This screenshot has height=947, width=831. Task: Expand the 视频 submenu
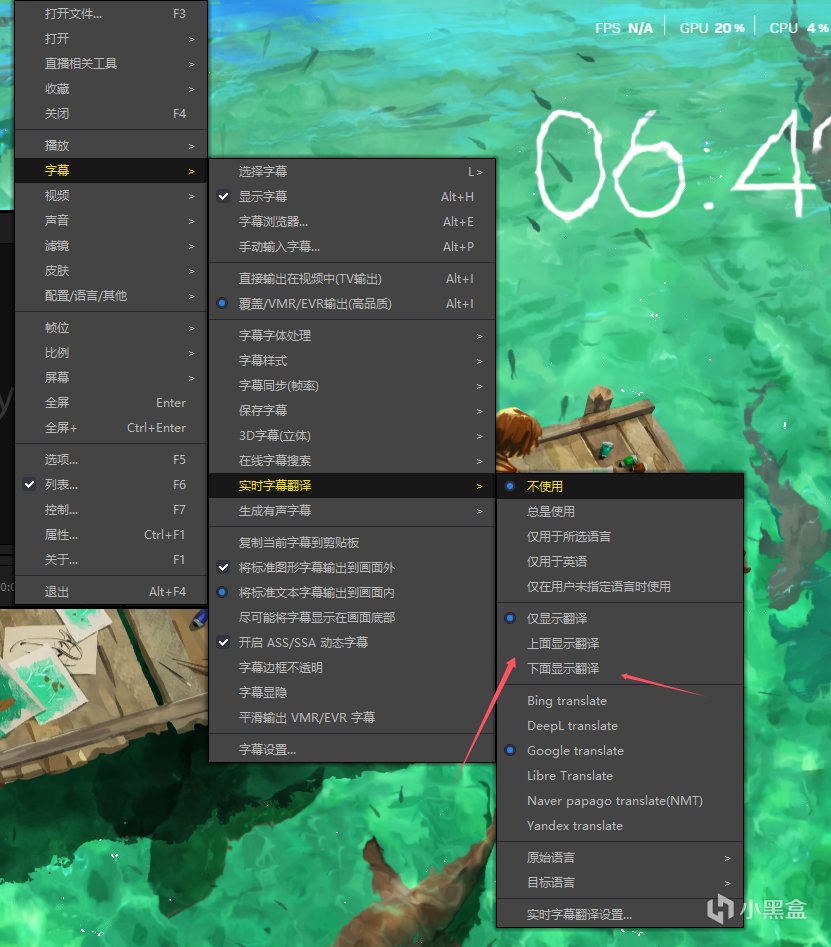(111, 195)
